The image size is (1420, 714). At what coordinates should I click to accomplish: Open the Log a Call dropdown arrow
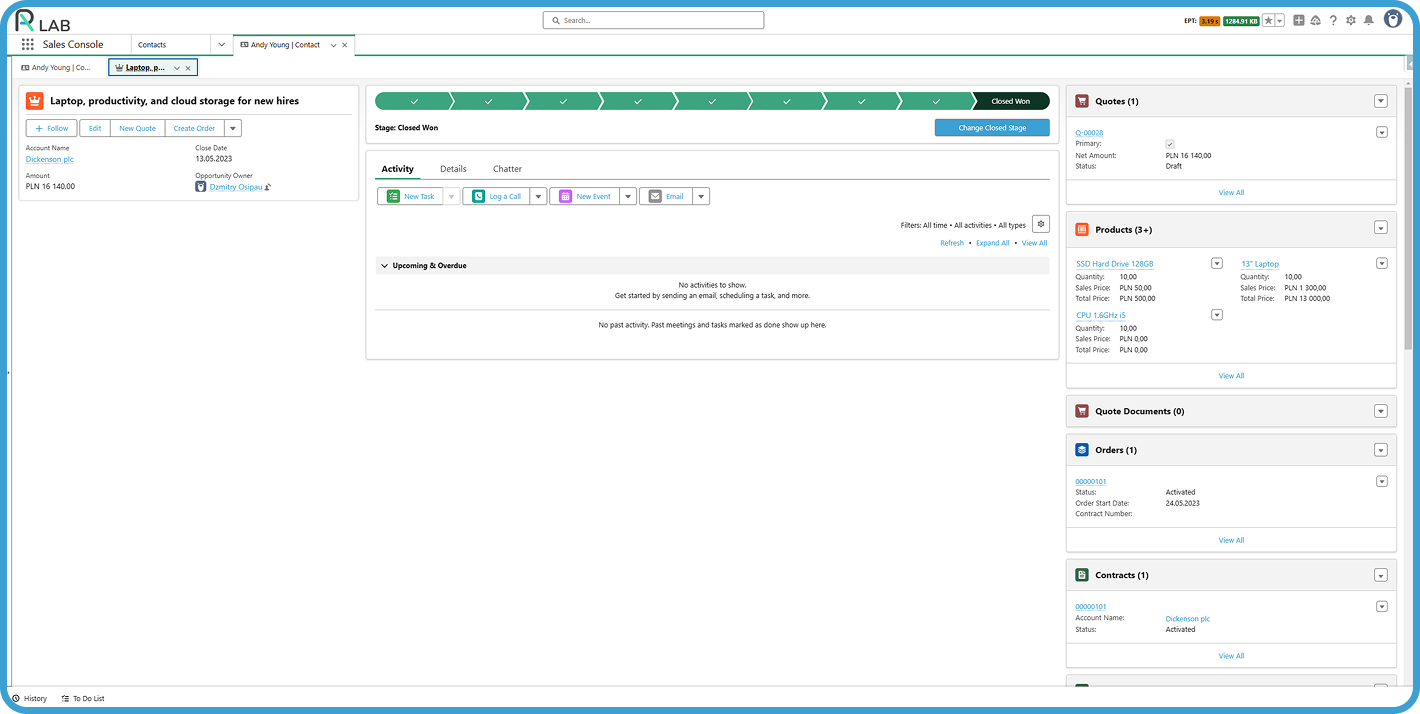(538, 196)
